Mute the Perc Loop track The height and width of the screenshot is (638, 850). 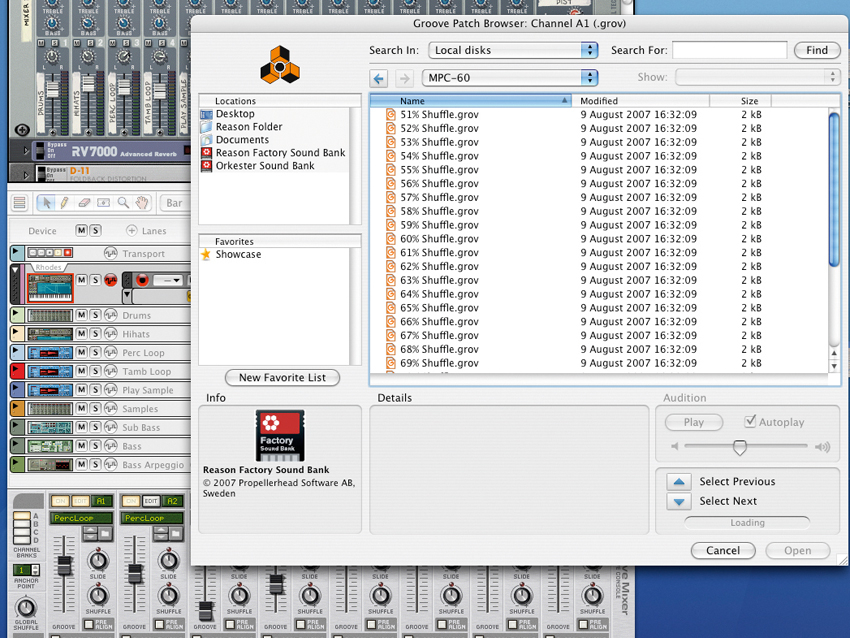pos(81,352)
